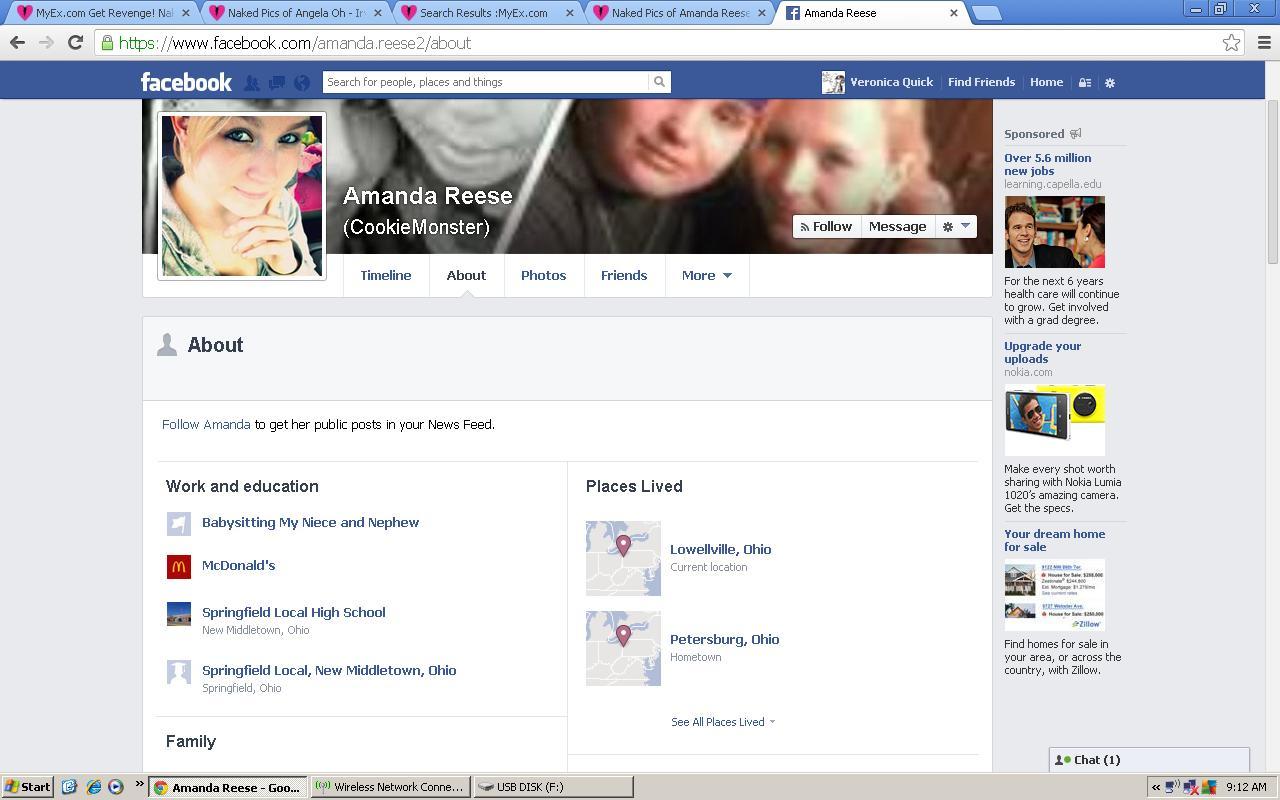Open the Friends tab

[624, 275]
